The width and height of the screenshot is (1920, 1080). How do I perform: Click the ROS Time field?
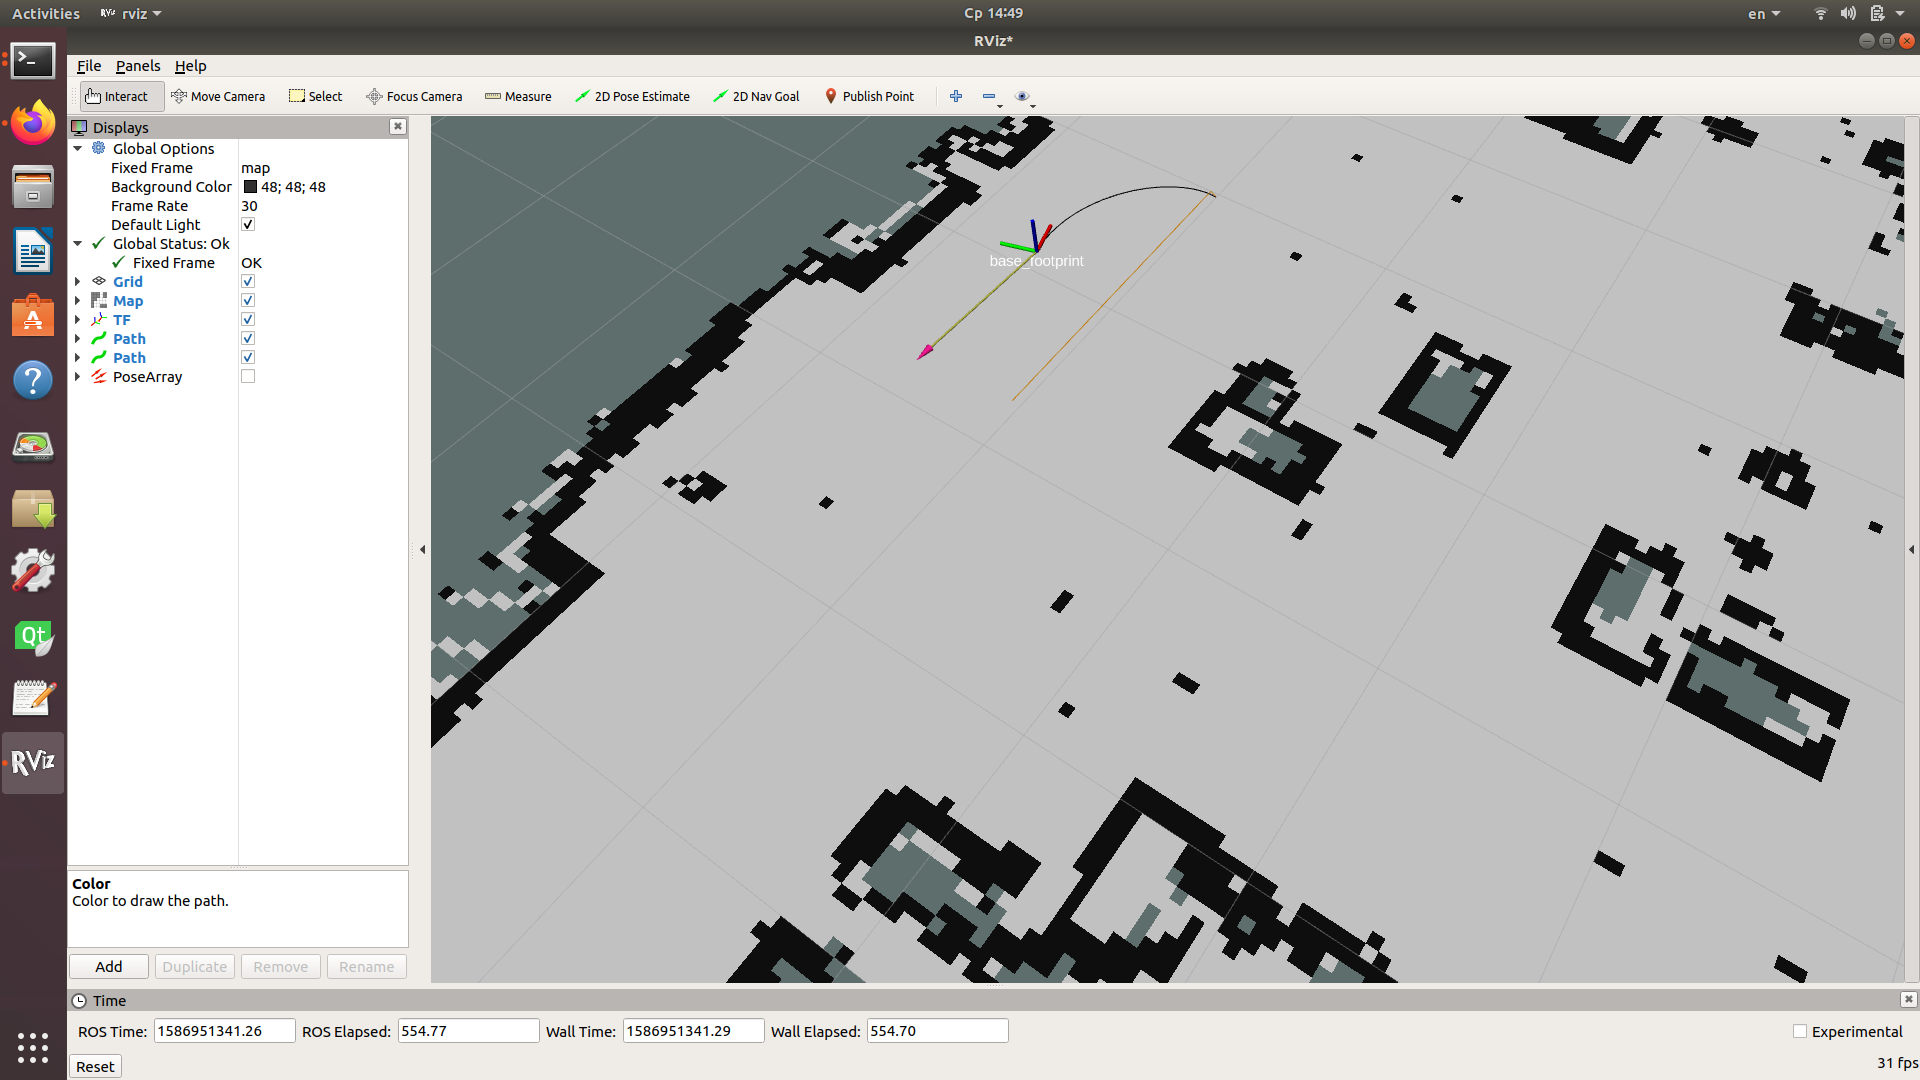(224, 1031)
